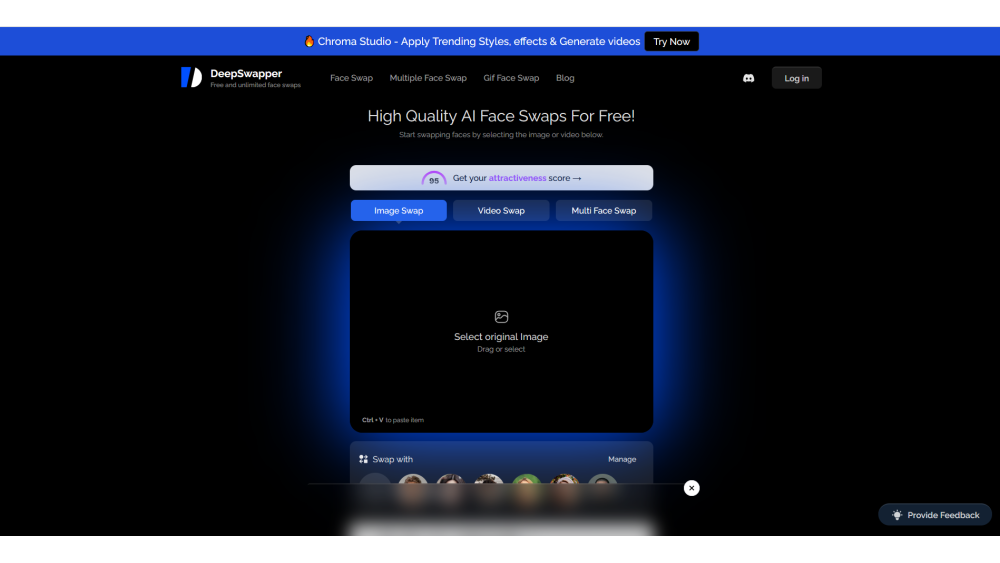The image size is (1000, 563).
Task: Click the Swap with faces icon
Action: tap(363, 460)
